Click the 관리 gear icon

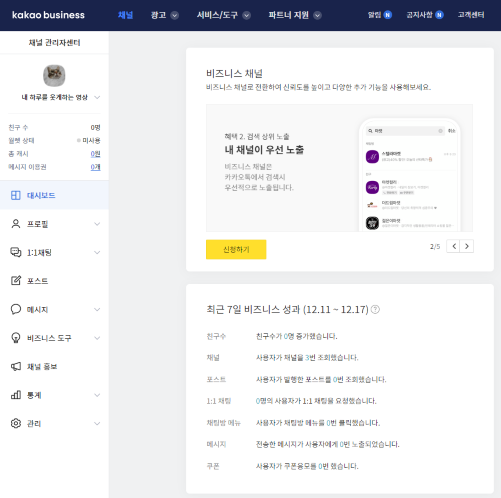[16, 423]
